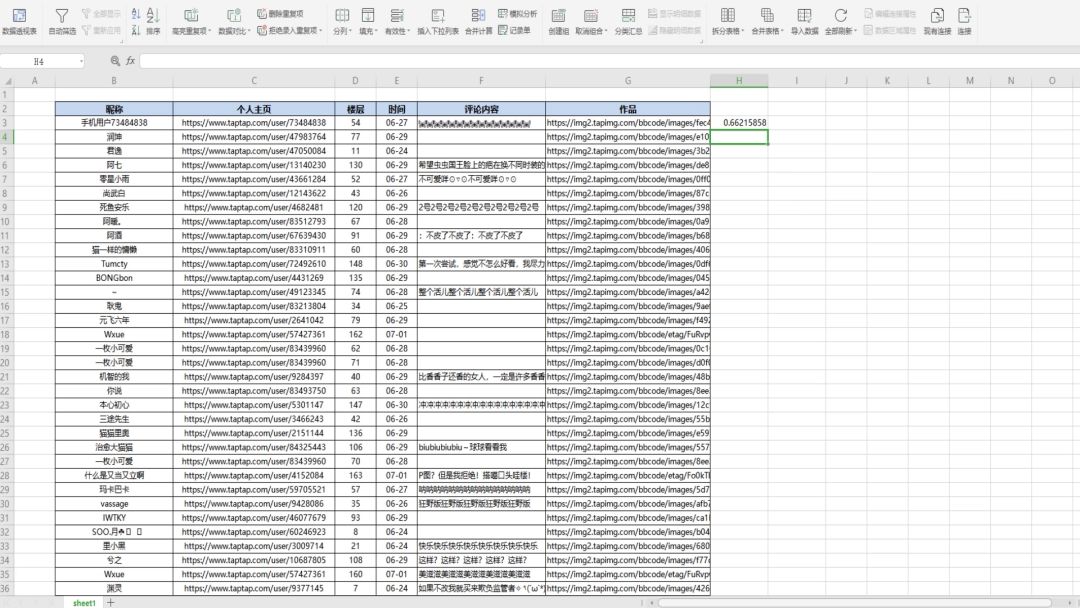Select column header 个人主页 cell
Viewport: 1080px width, 608px height.
coord(254,108)
